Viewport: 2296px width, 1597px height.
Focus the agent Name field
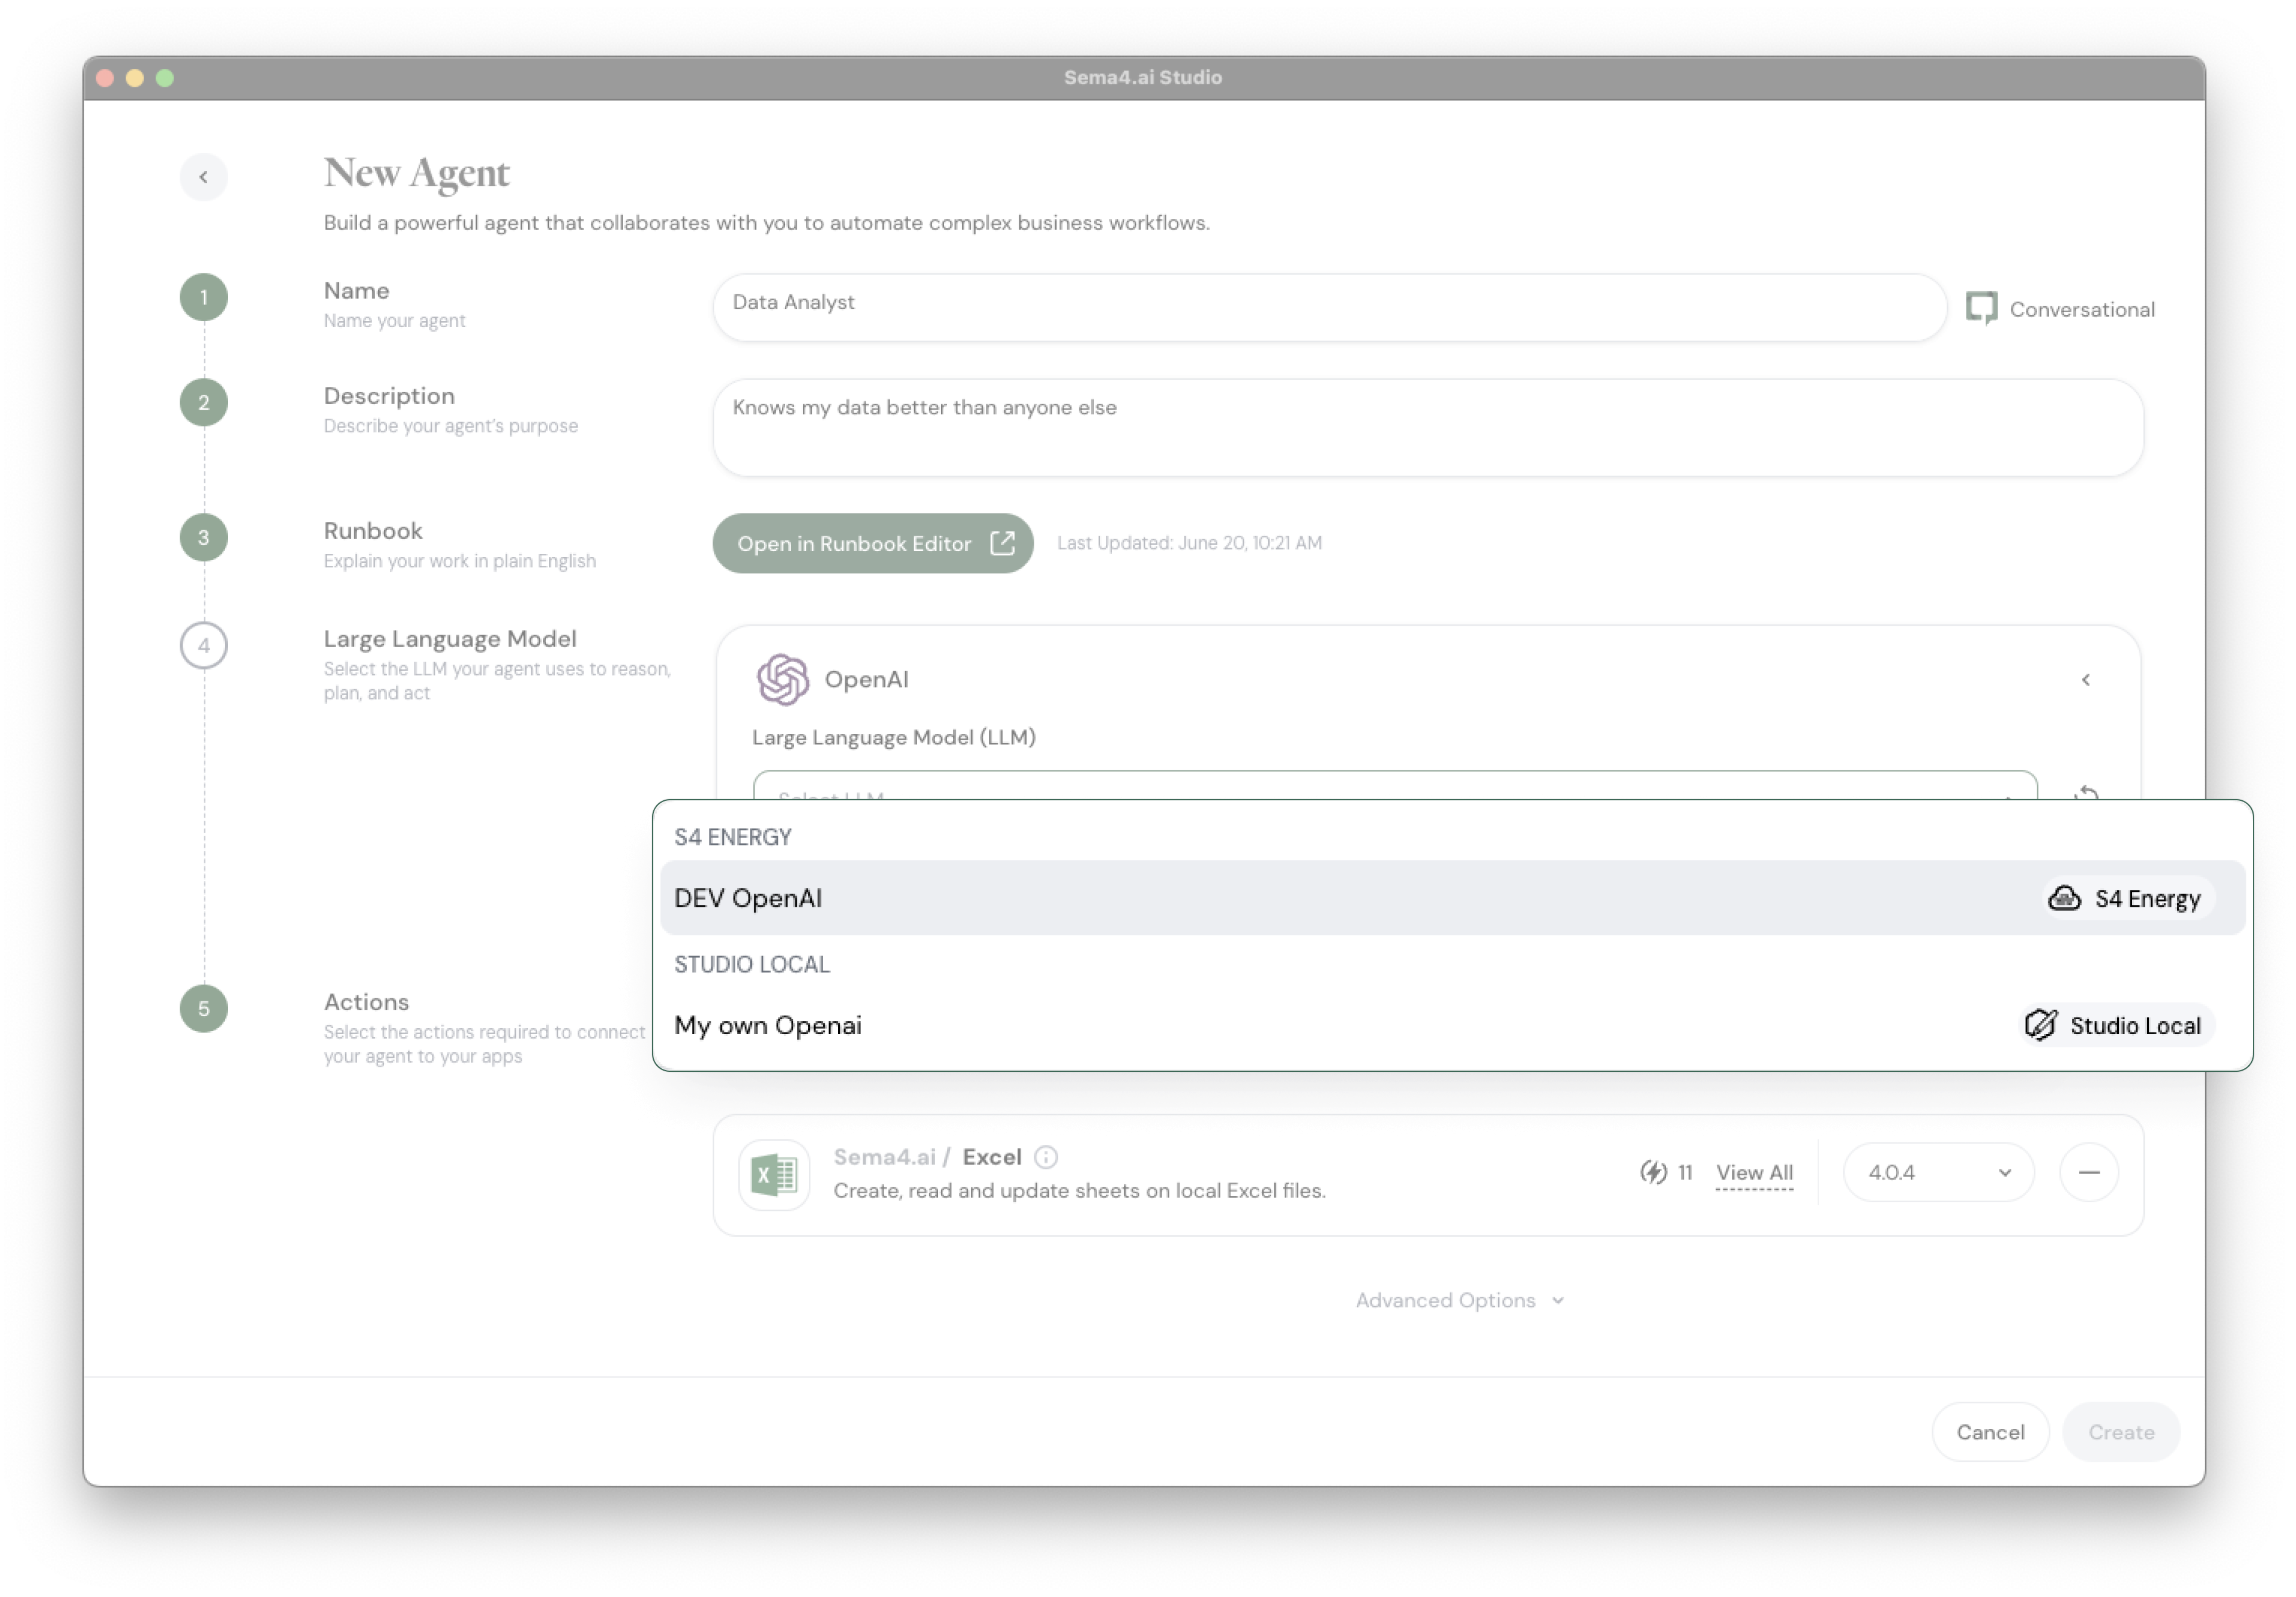1329,307
